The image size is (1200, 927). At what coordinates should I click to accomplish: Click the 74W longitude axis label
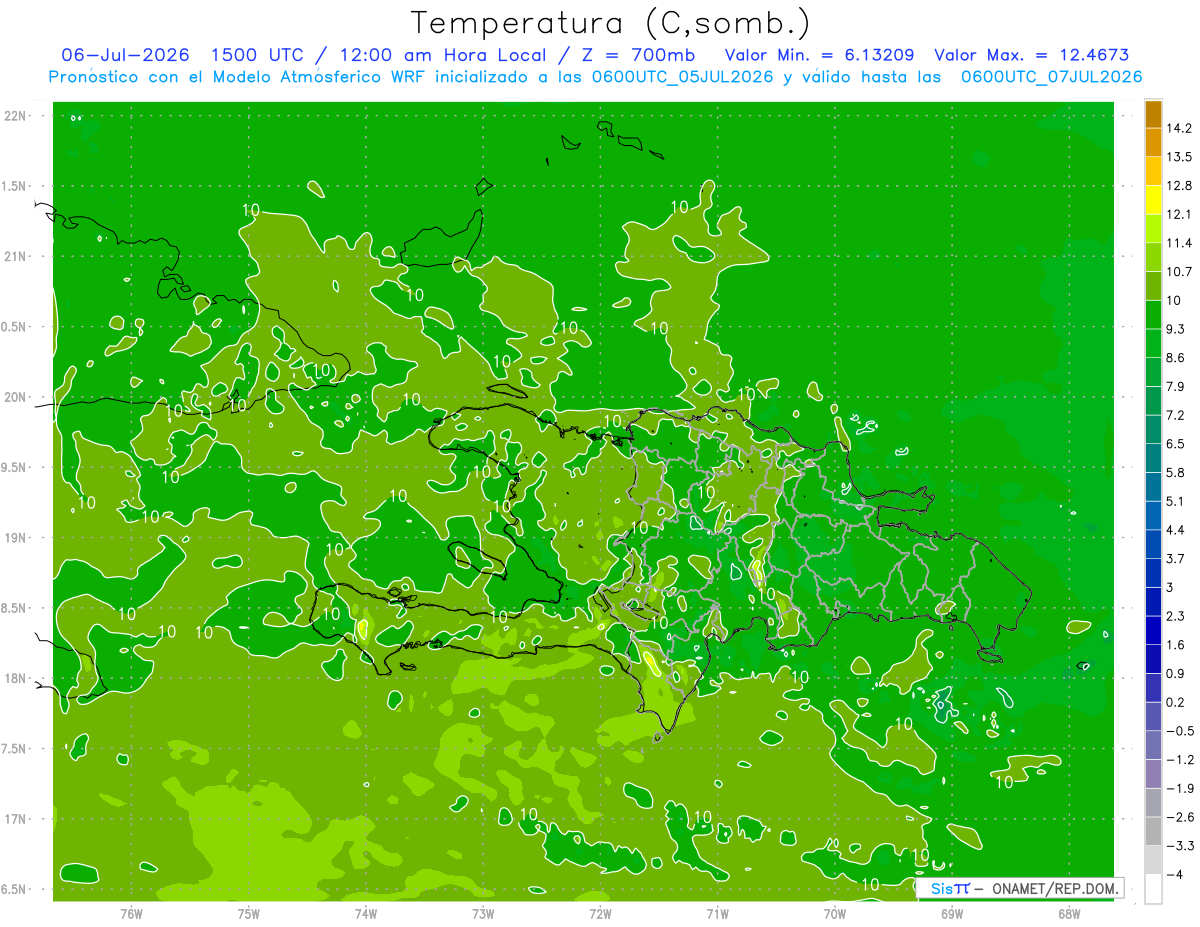[x=366, y=912]
